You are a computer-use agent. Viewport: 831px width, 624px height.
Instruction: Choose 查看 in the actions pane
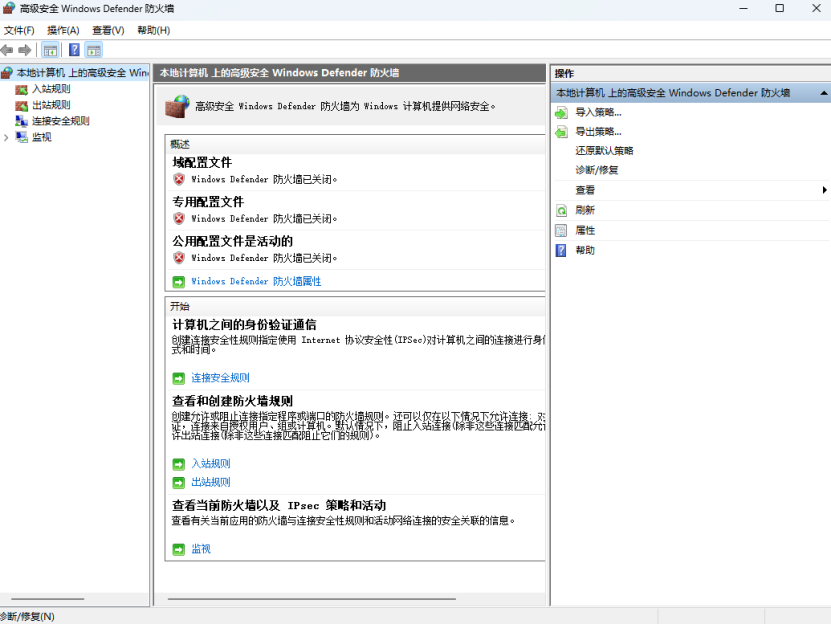tap(585, 190)
